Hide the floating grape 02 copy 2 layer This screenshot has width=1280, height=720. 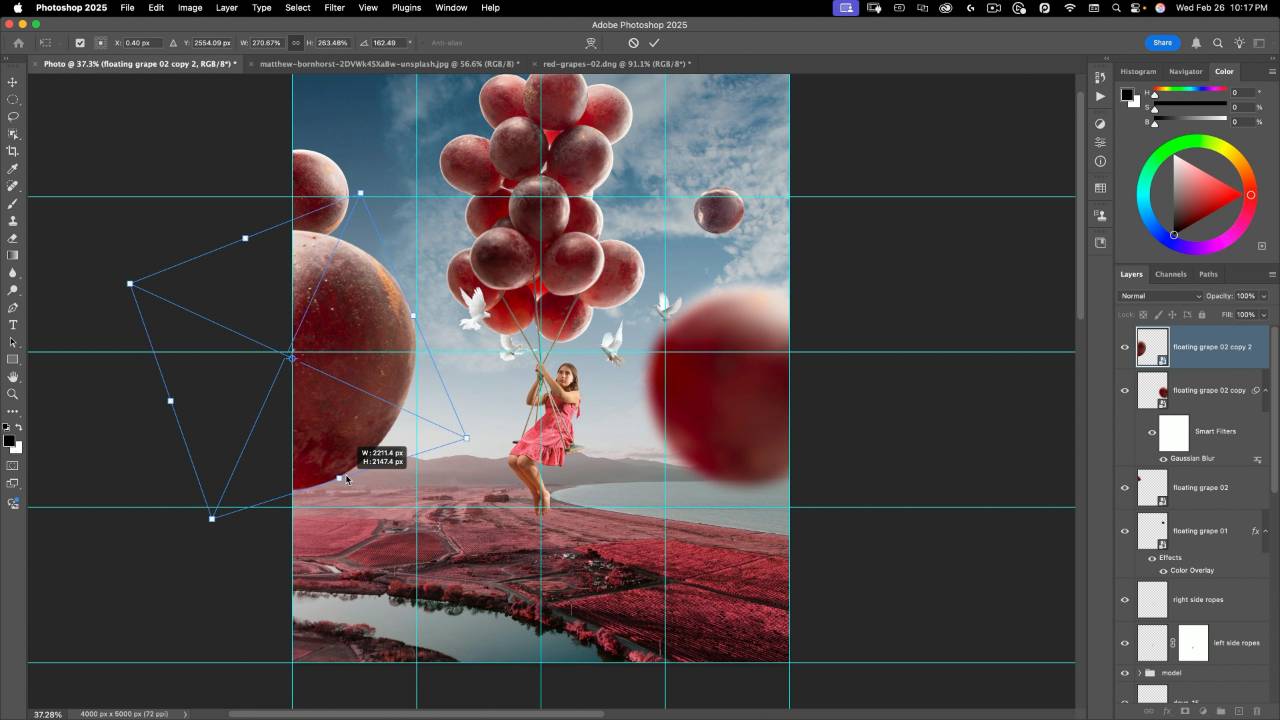[1125, 348]
